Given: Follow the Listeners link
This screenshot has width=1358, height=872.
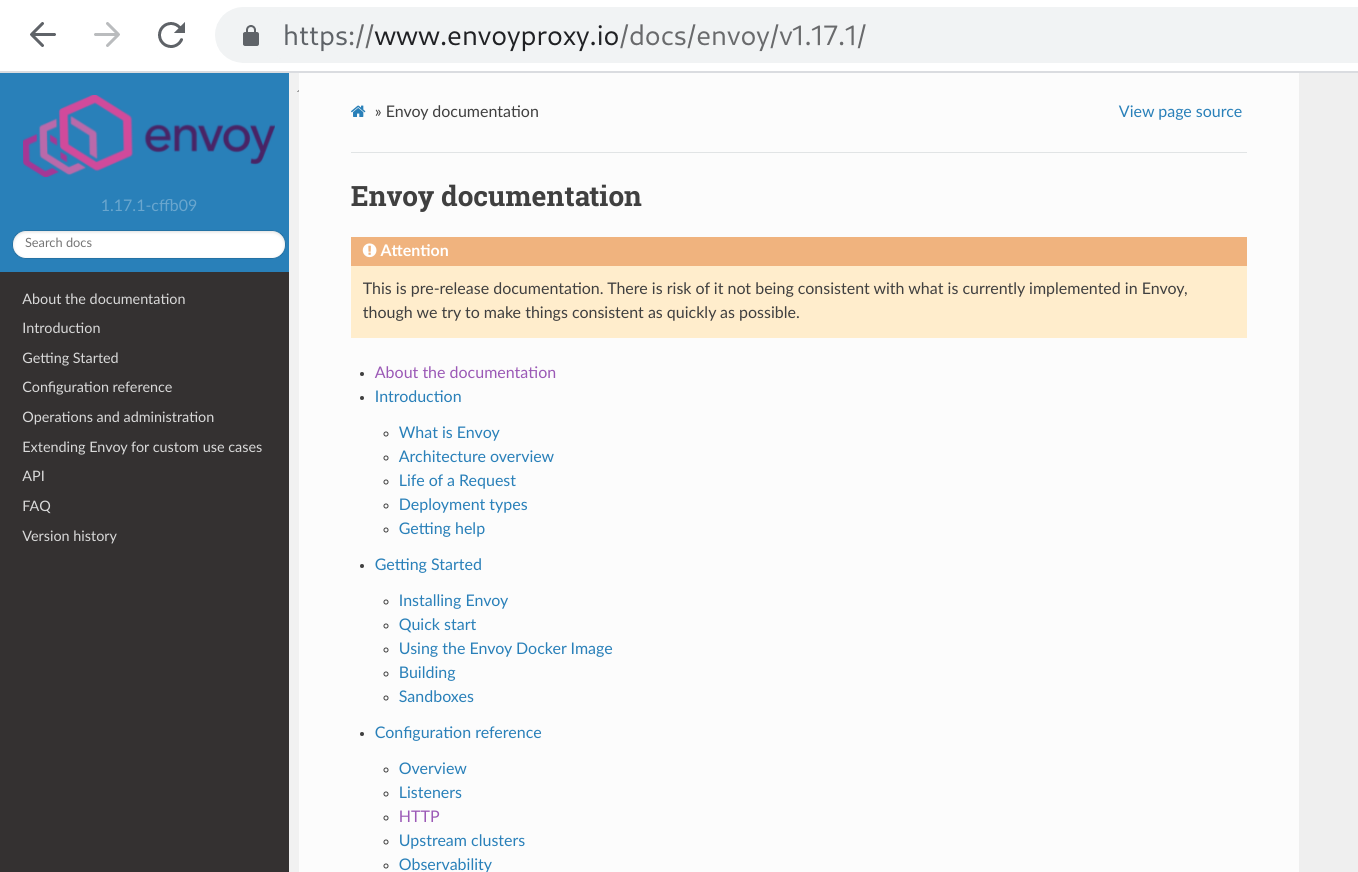Looking at the screenshot, I should [x=430, y=792].
